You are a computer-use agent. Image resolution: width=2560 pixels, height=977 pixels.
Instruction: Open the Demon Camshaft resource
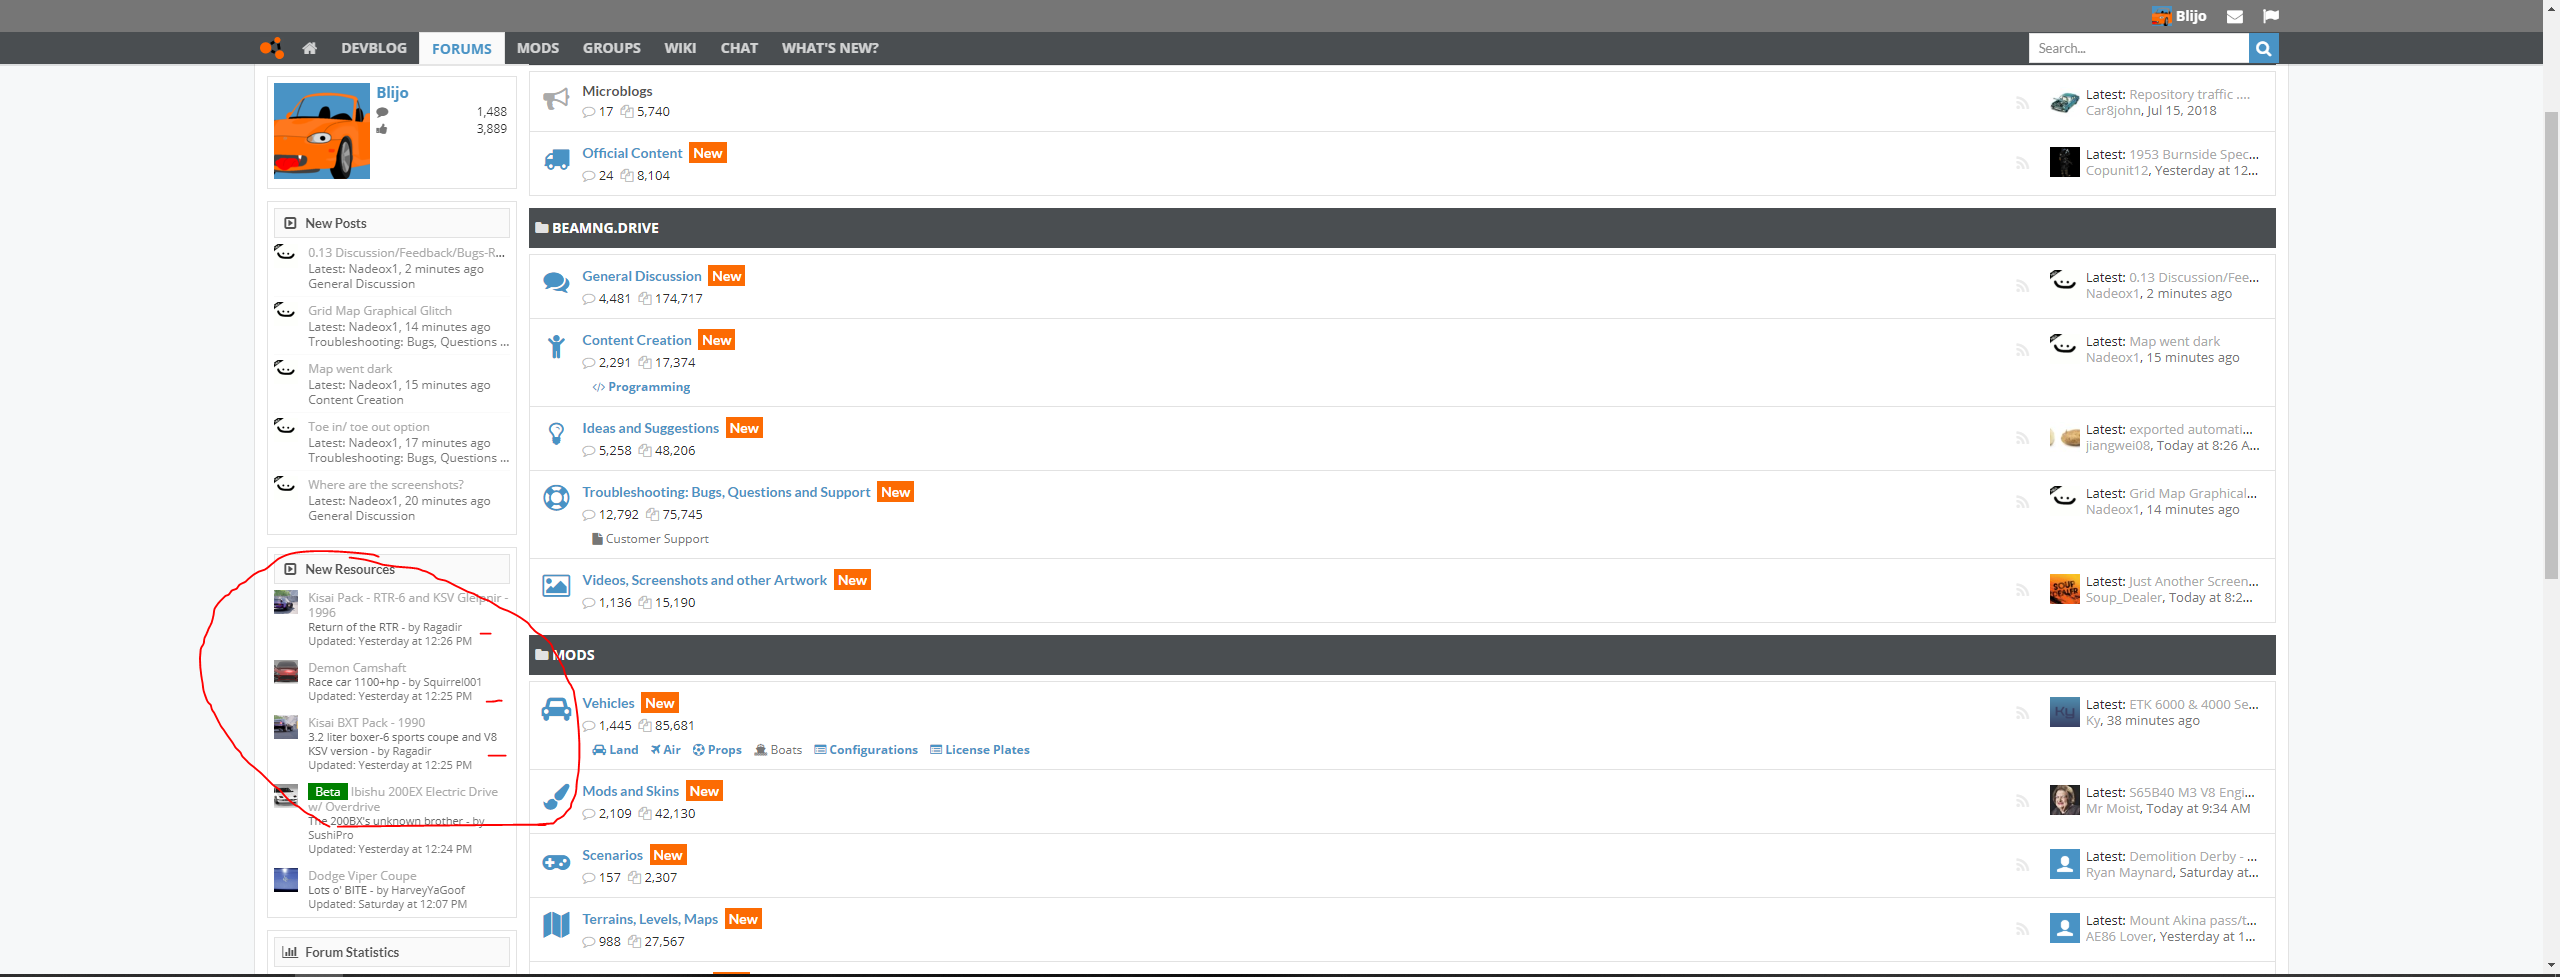[357, 668]
